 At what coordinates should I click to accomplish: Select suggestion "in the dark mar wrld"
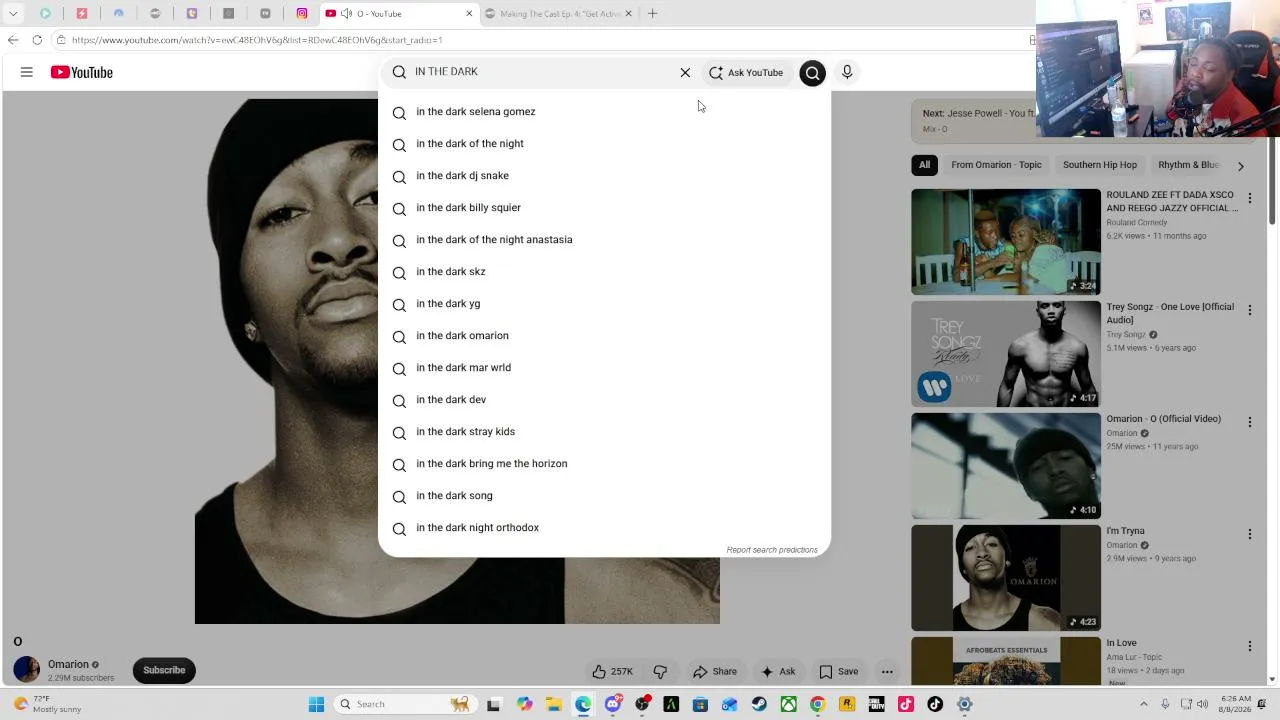tap(604, 368)
